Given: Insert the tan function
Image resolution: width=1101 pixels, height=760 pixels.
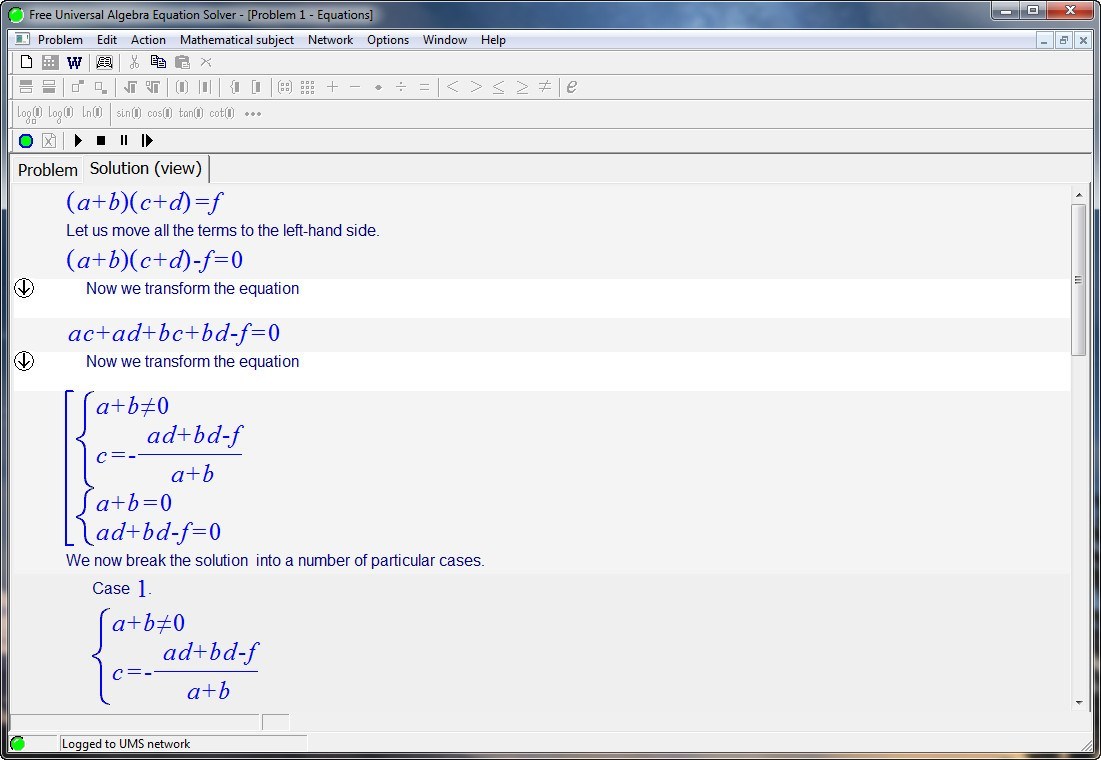Looking at the screenshot, I should 190,113.
